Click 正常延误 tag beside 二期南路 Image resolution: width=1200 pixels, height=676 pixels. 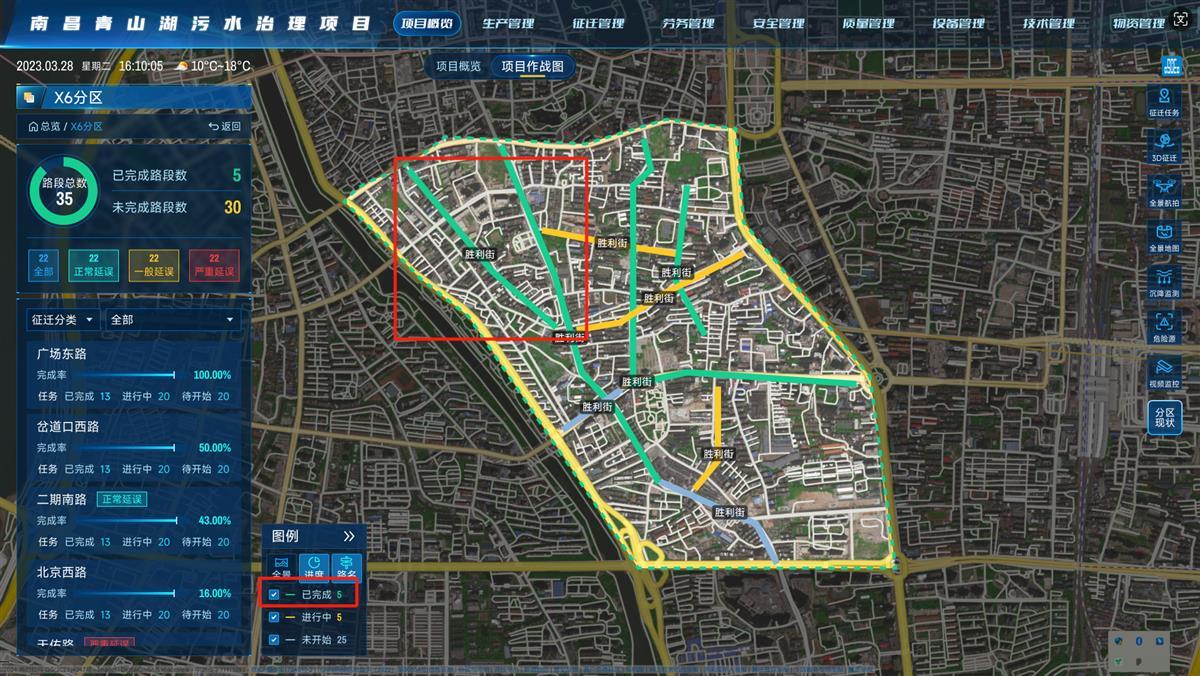pyautogui.click(x=122, y=499)
